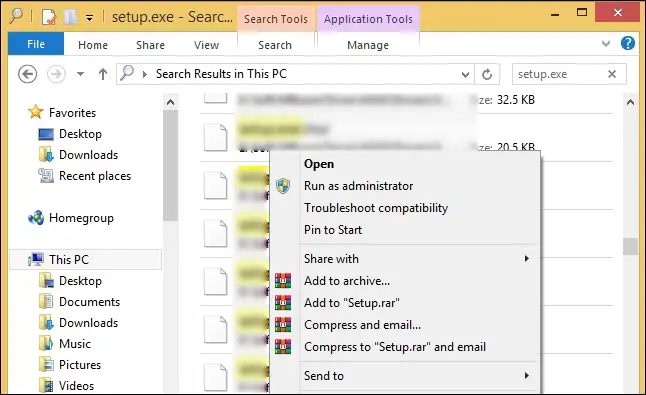Click the Back navigation arrow
The width and height of the screenshot is (646, 395).
[x=28, y=74]
